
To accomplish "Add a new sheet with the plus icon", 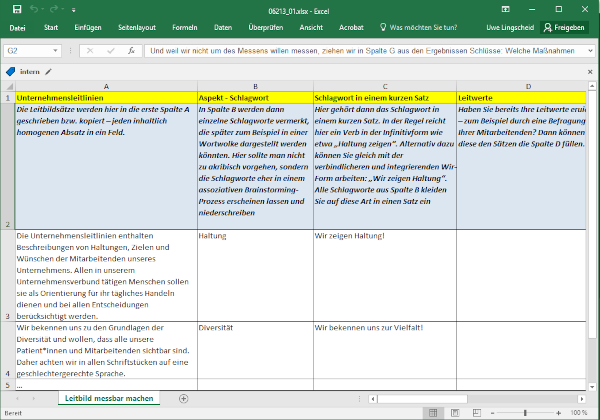I will click(183, 398).
